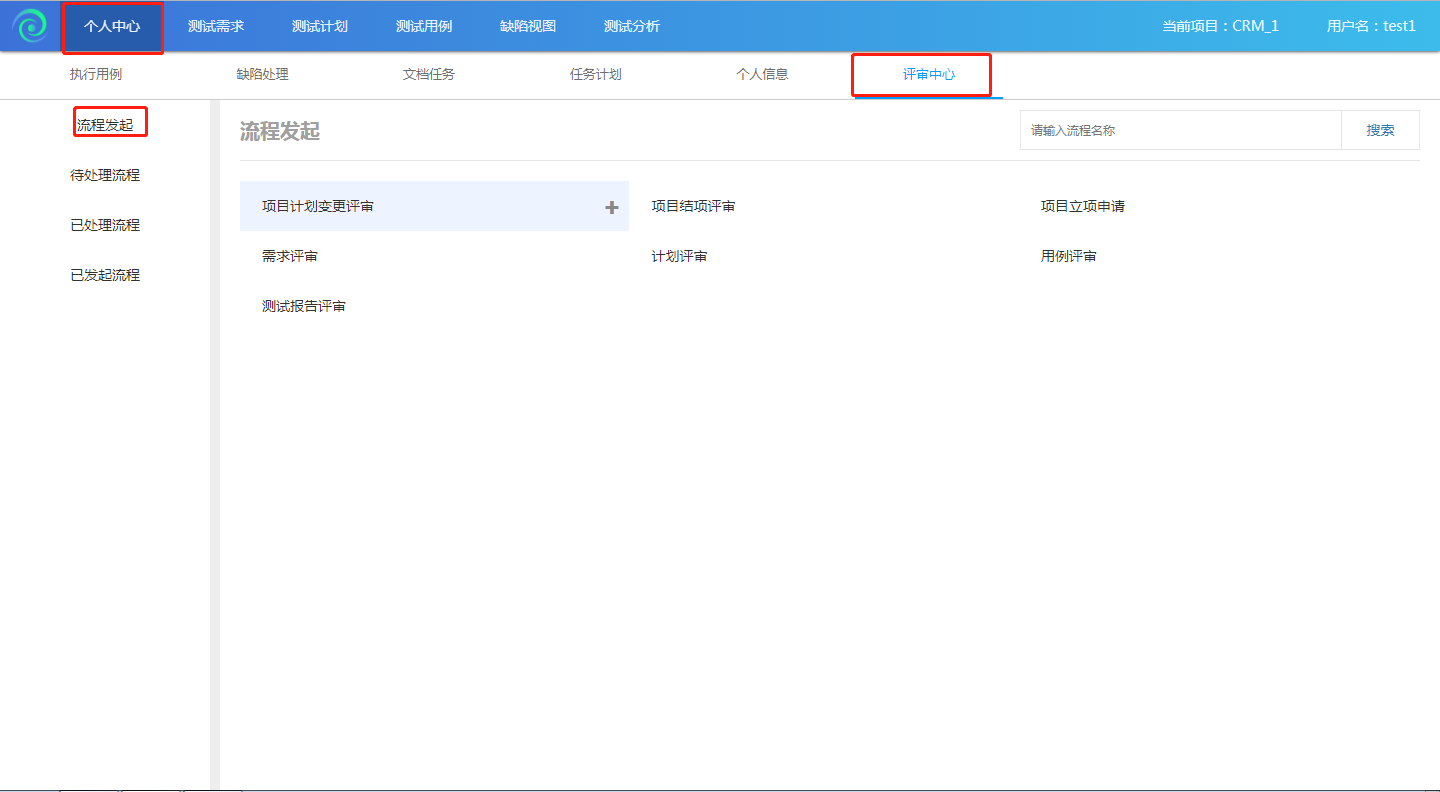Screen dimensions: 1440x792
Task: Click the 搜索 button
Action: pos(1380,131)
